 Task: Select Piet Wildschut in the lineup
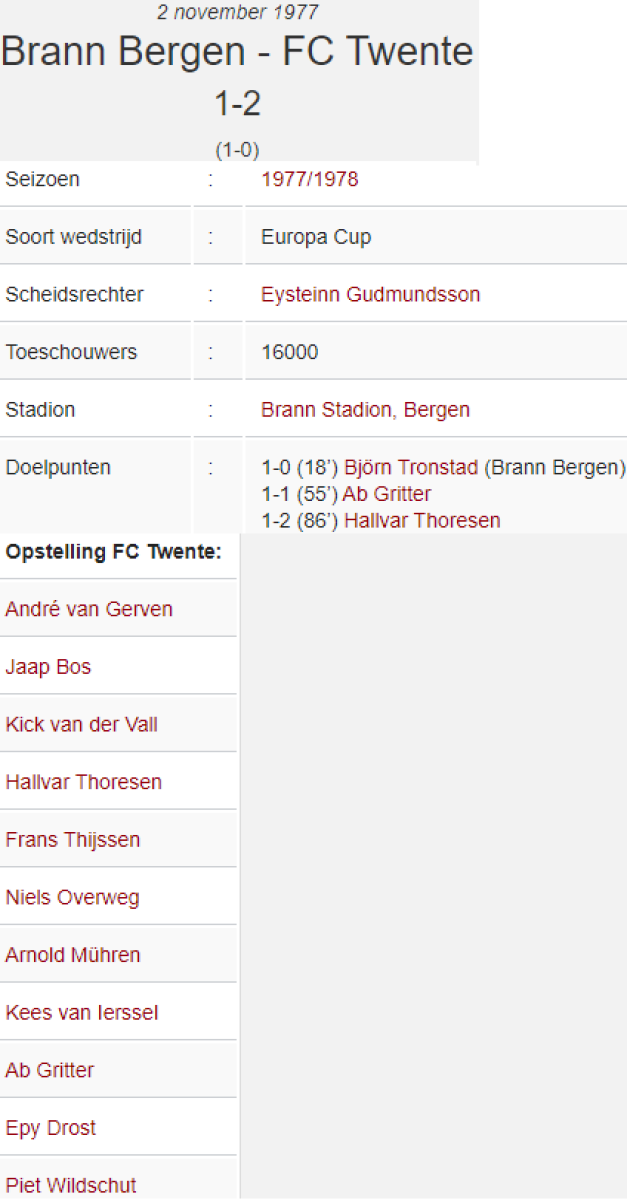[70, 1185]
